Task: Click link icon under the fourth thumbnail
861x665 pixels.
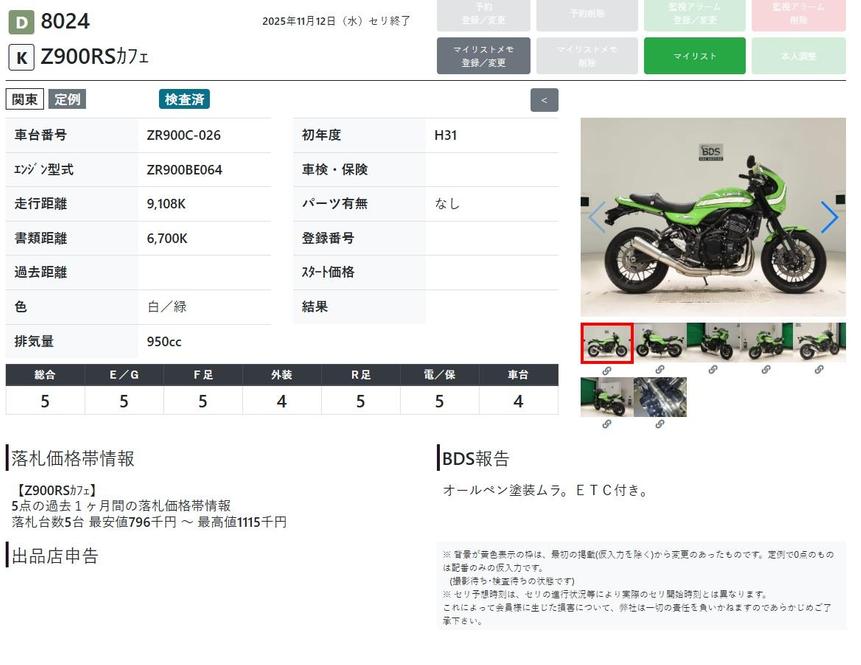Action: click(x=766, y=370)
